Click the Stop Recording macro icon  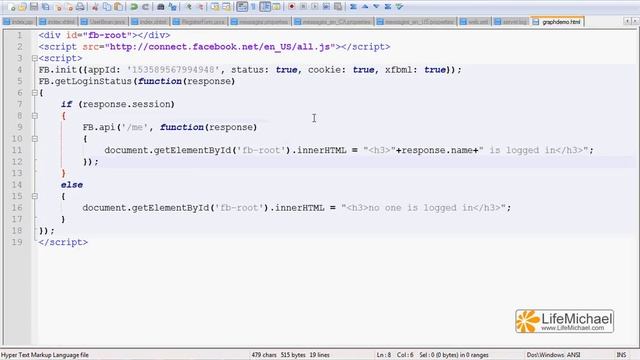303,7
